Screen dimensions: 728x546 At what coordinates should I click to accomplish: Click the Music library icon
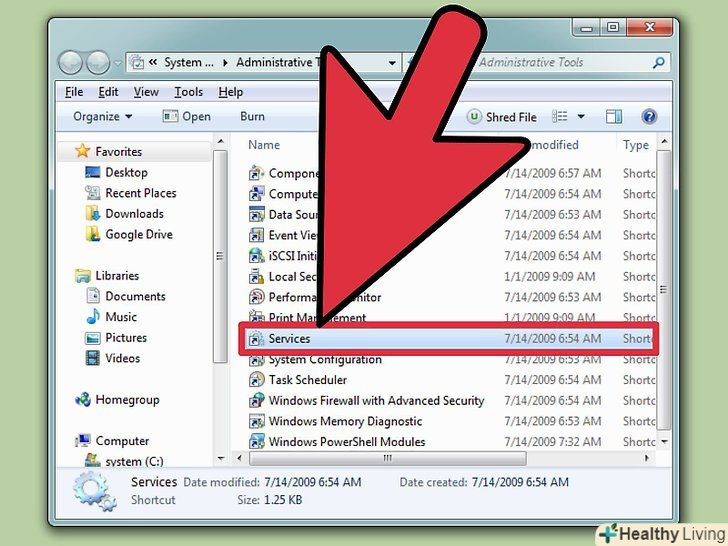coord(93,317)
